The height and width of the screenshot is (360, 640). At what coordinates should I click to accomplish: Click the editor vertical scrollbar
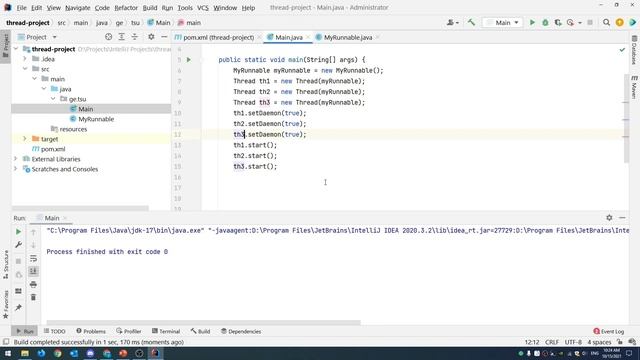627,118
